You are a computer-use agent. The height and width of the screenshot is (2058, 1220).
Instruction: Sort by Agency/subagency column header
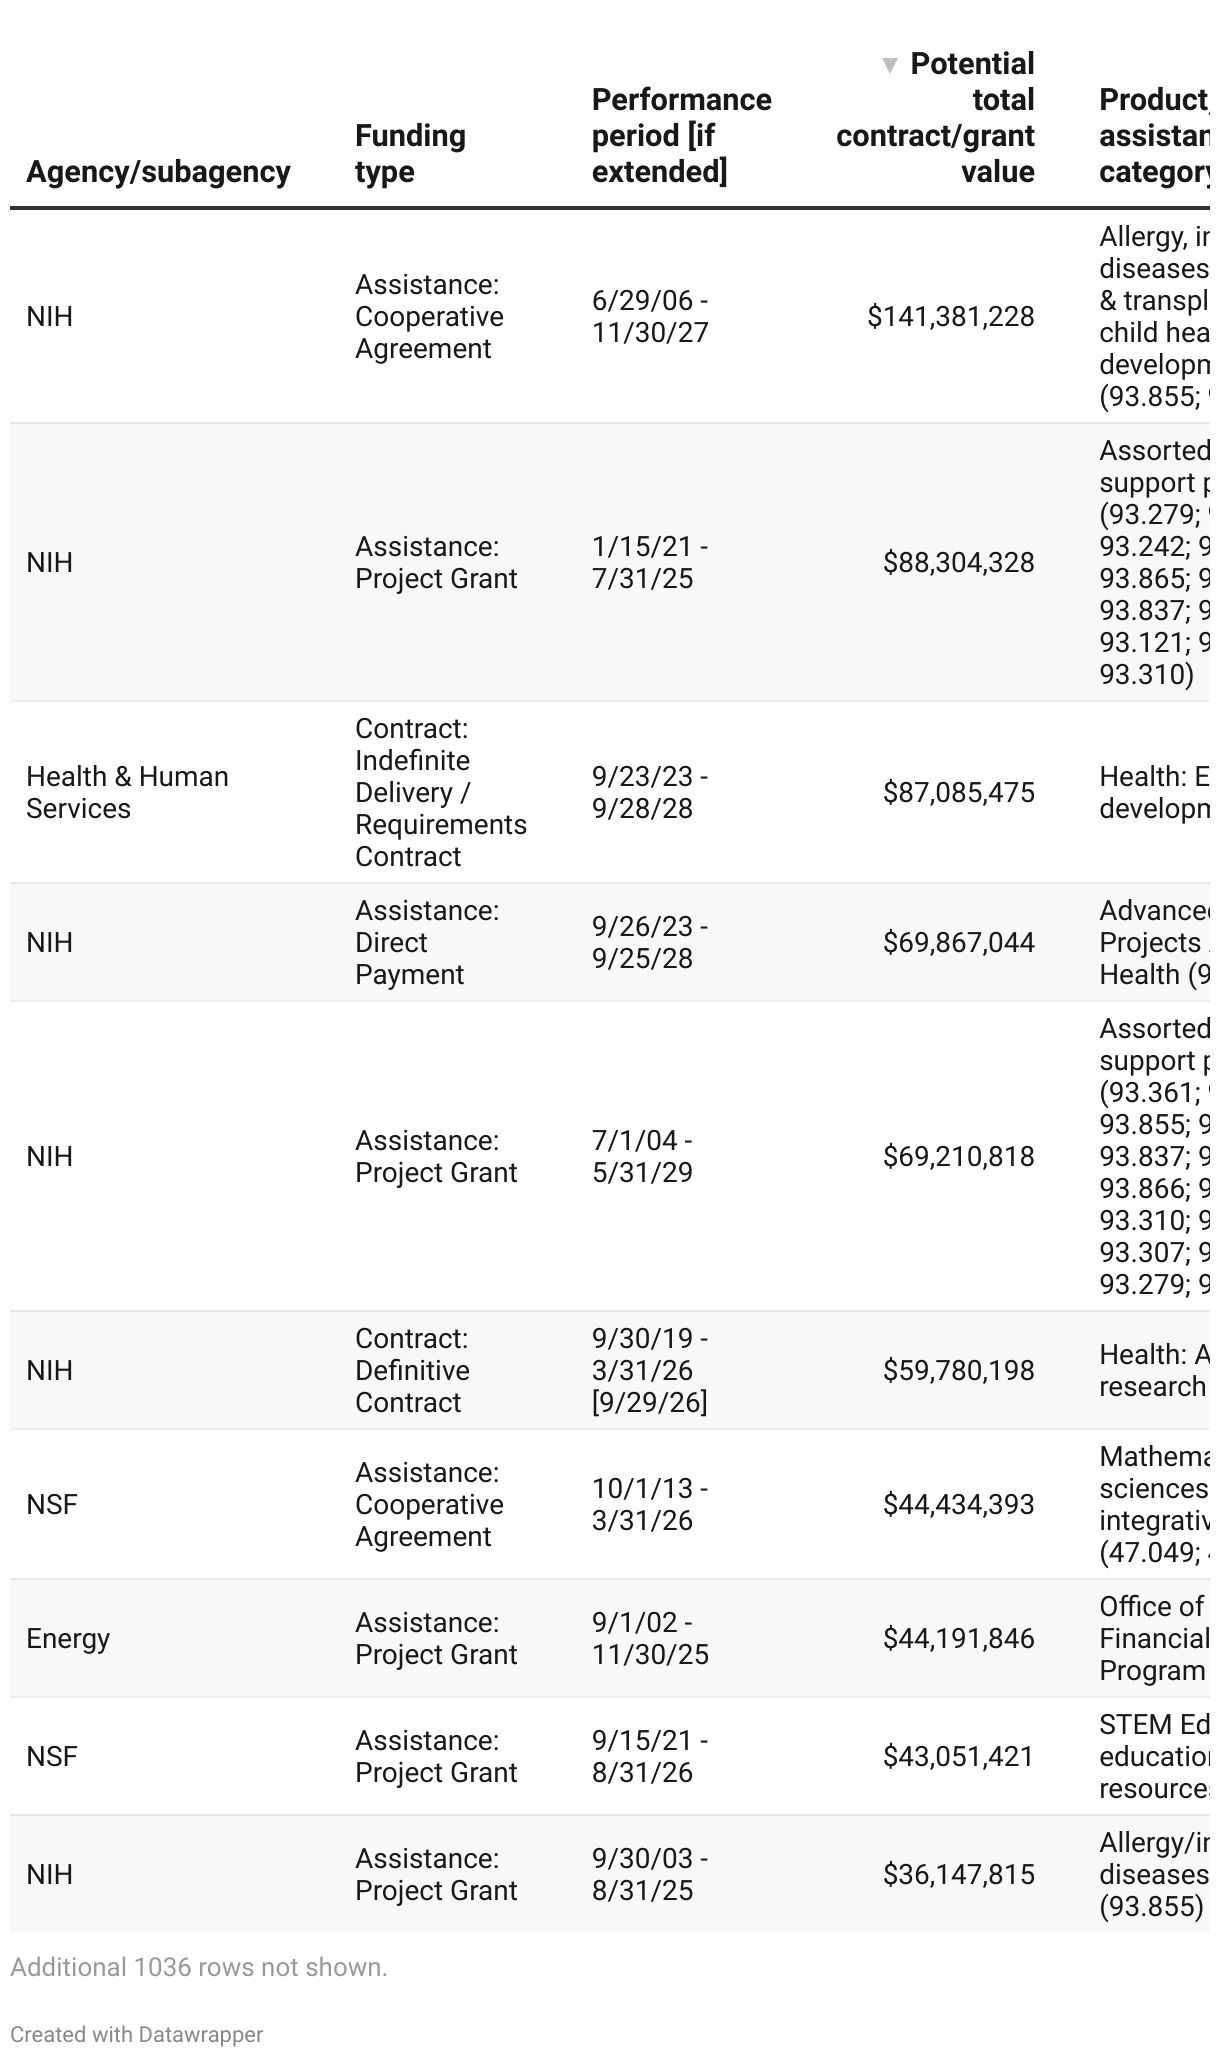click(158, 172)
